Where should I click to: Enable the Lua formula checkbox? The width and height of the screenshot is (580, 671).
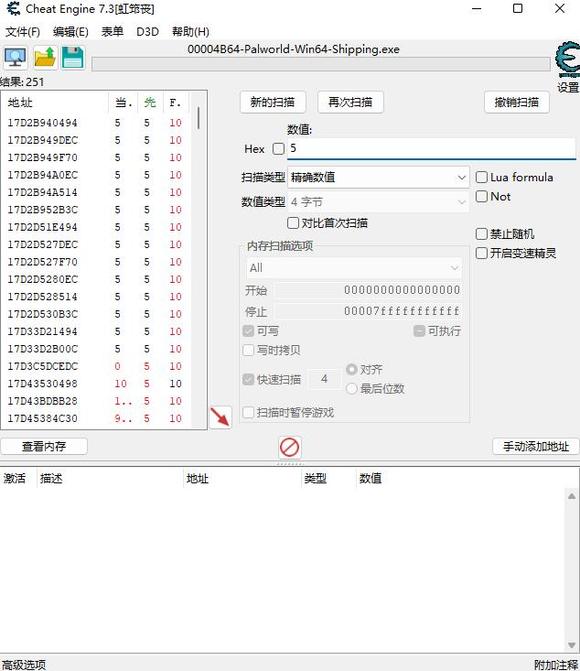click(x=482, y=177)
